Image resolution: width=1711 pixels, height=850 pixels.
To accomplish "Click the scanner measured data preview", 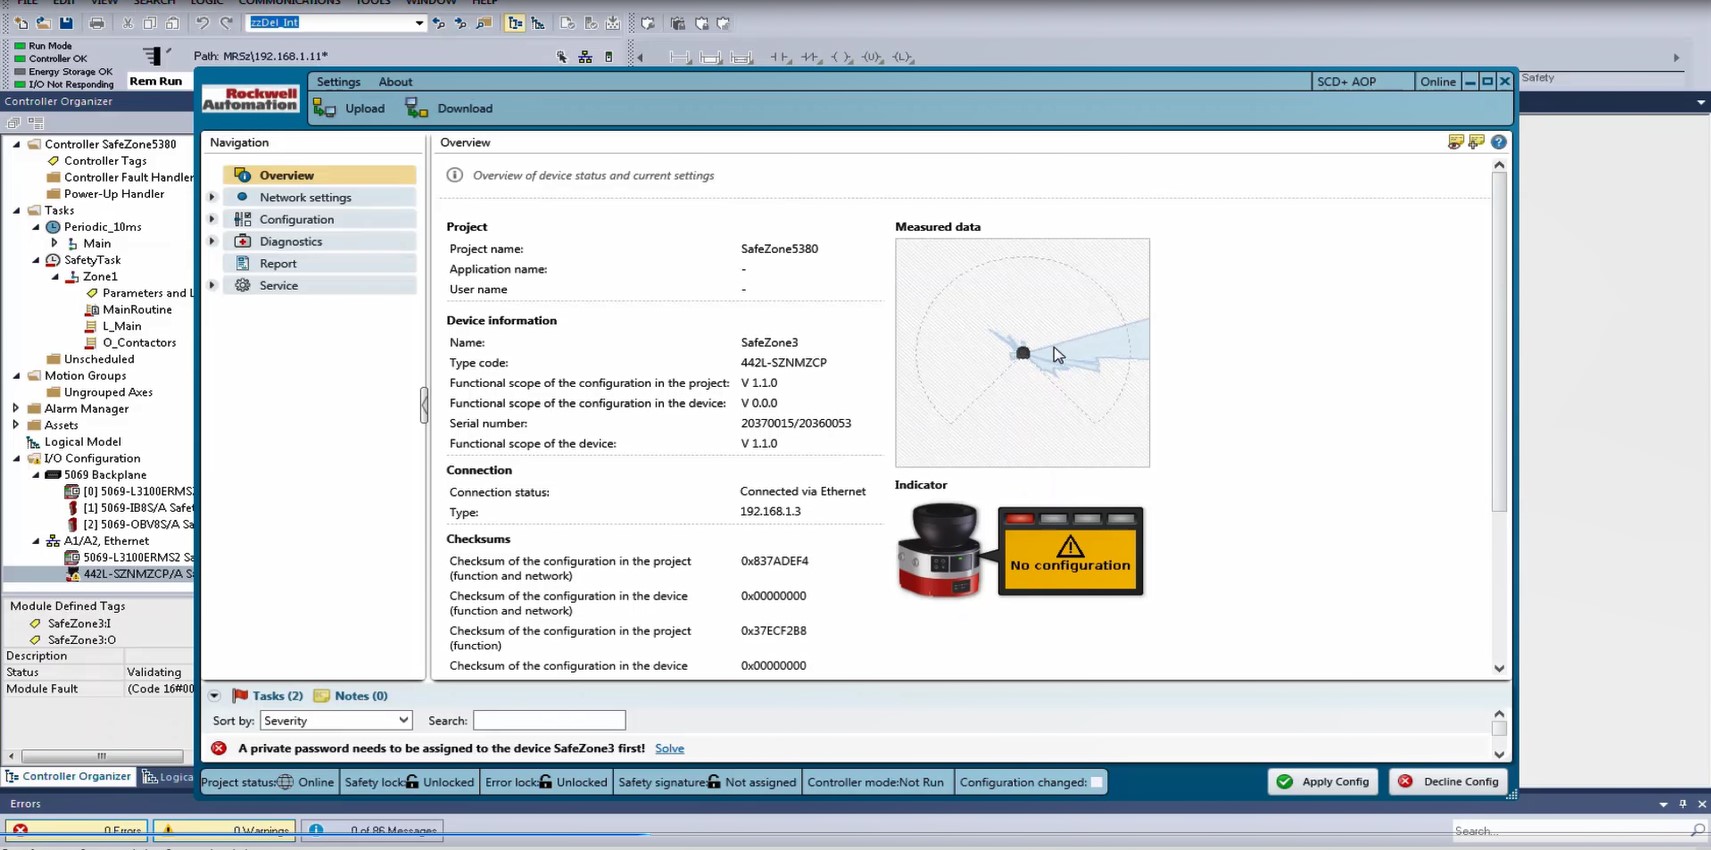I will (1022, 352).
